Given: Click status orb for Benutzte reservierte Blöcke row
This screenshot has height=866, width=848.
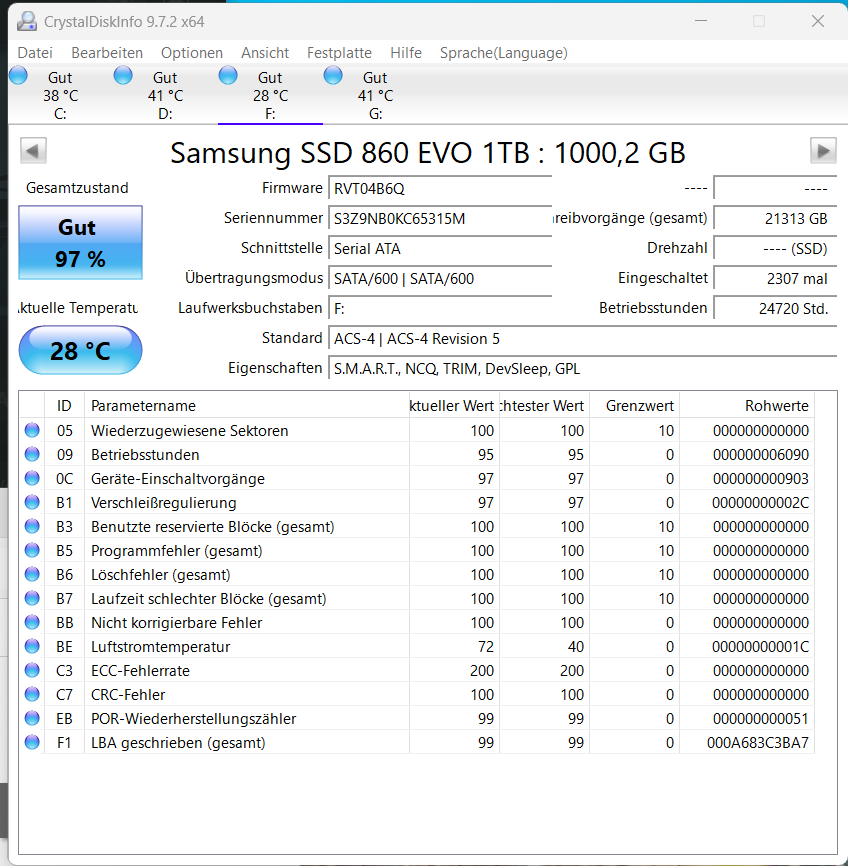Looking at the screenshot, I should [32, 526].
